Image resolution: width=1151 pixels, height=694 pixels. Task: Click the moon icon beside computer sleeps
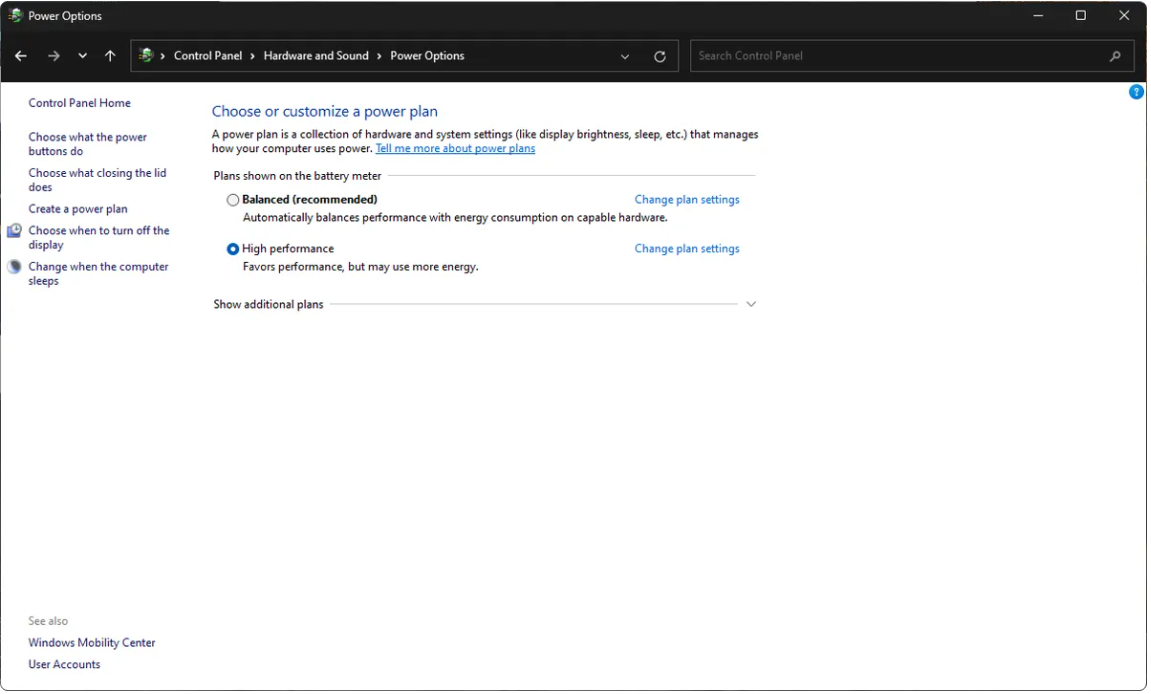14,267
